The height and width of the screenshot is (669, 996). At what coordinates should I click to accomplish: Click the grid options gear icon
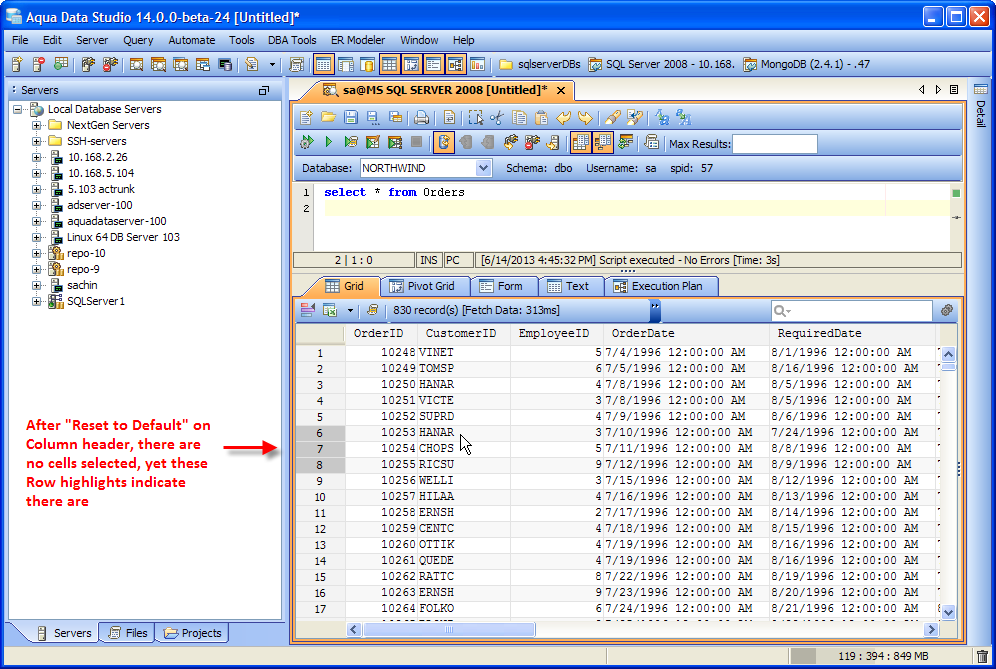pyautogui.click(x=947, y=310)
